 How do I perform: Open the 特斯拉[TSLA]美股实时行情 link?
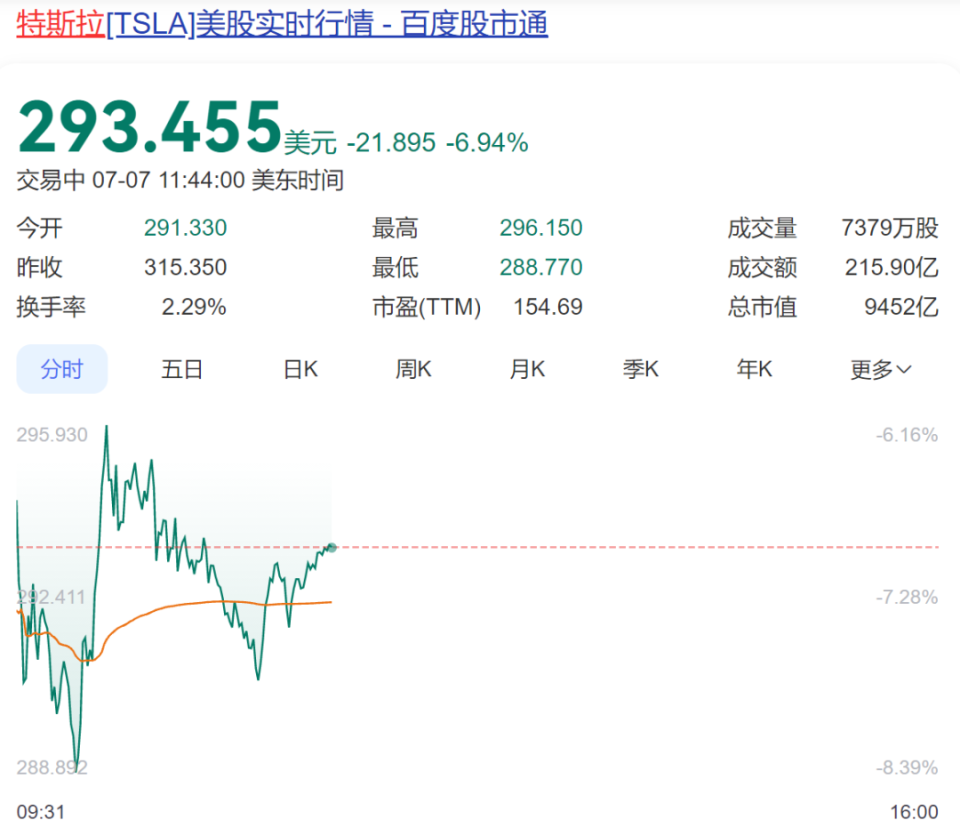(282, 24)
